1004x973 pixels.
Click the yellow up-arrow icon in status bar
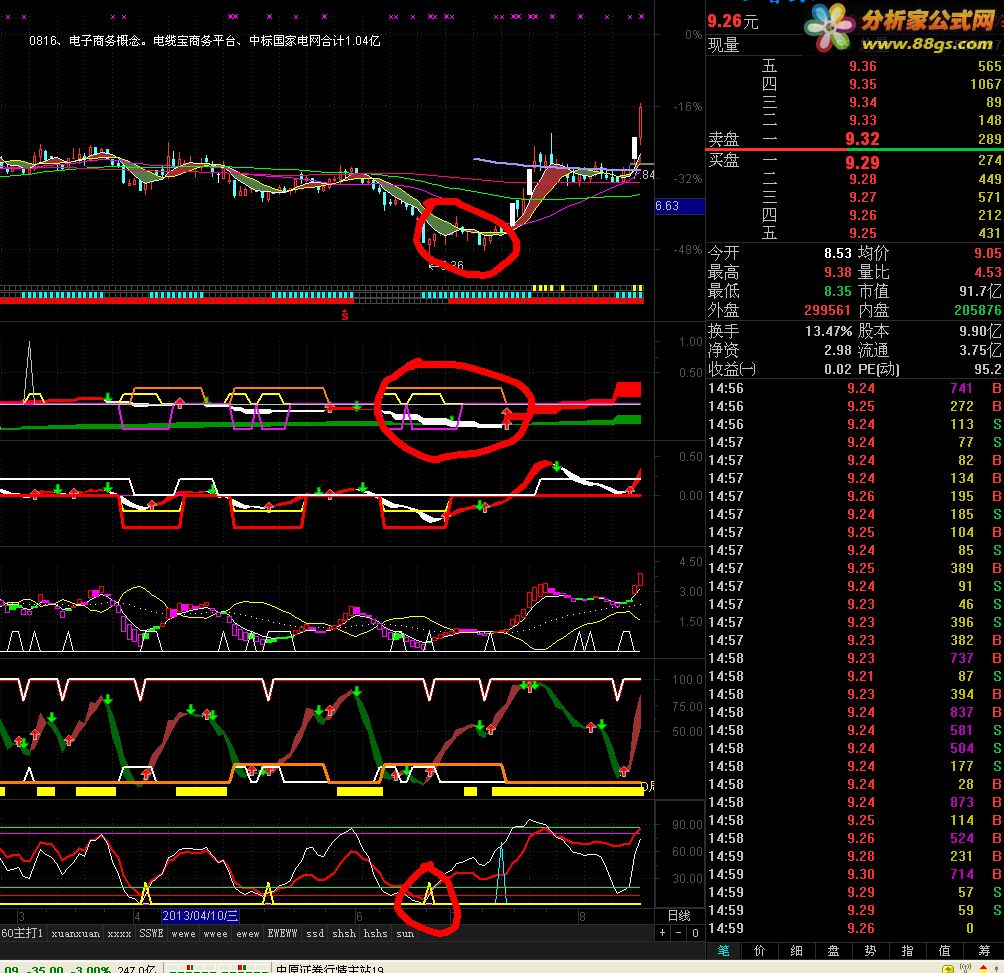[948, 968]
